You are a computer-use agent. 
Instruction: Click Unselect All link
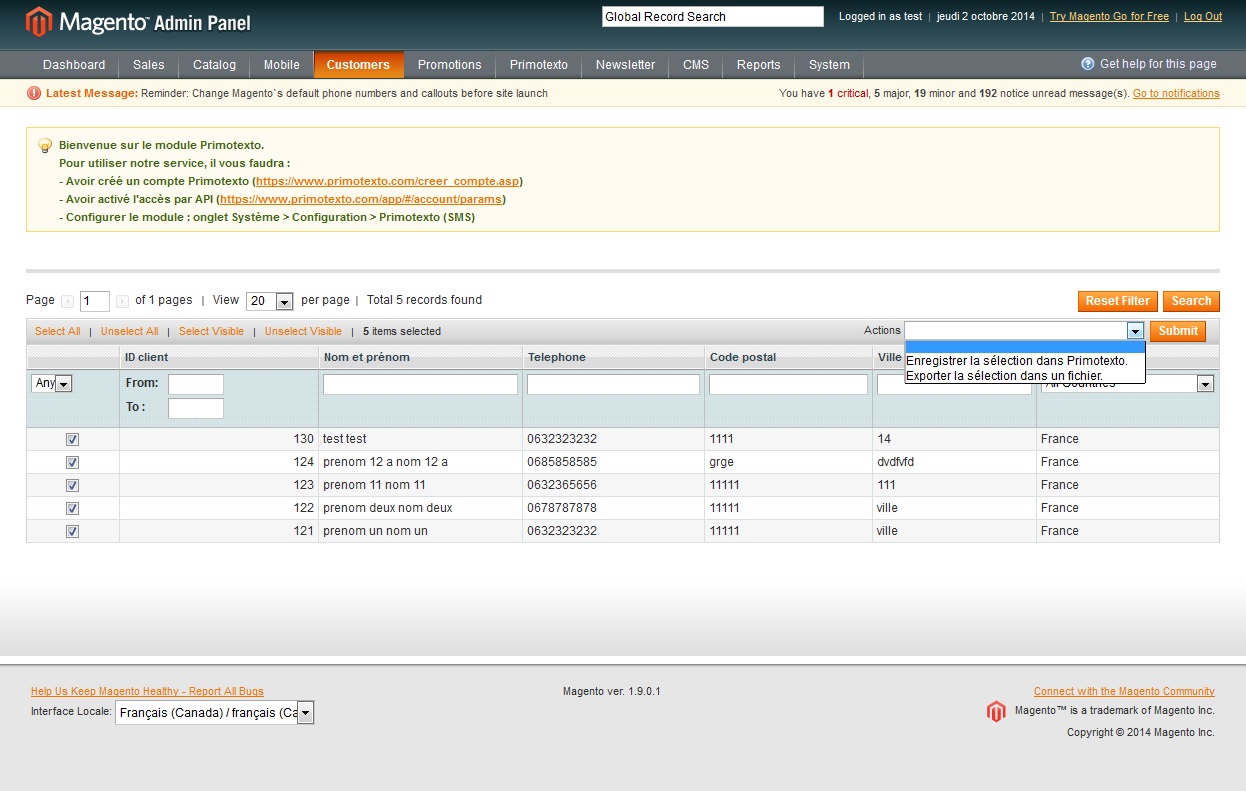tap(129, 331)
